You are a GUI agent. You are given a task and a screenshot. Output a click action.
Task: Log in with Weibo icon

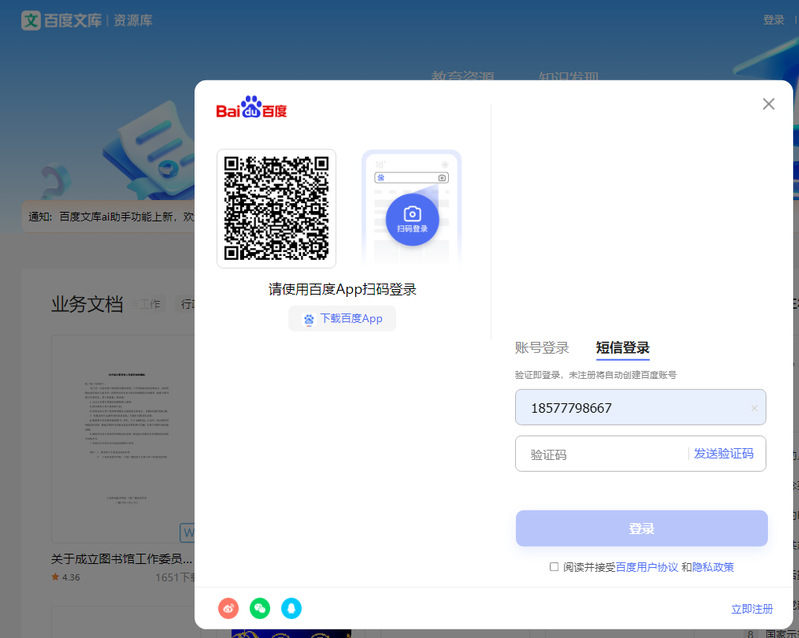[x=229, y=608]
